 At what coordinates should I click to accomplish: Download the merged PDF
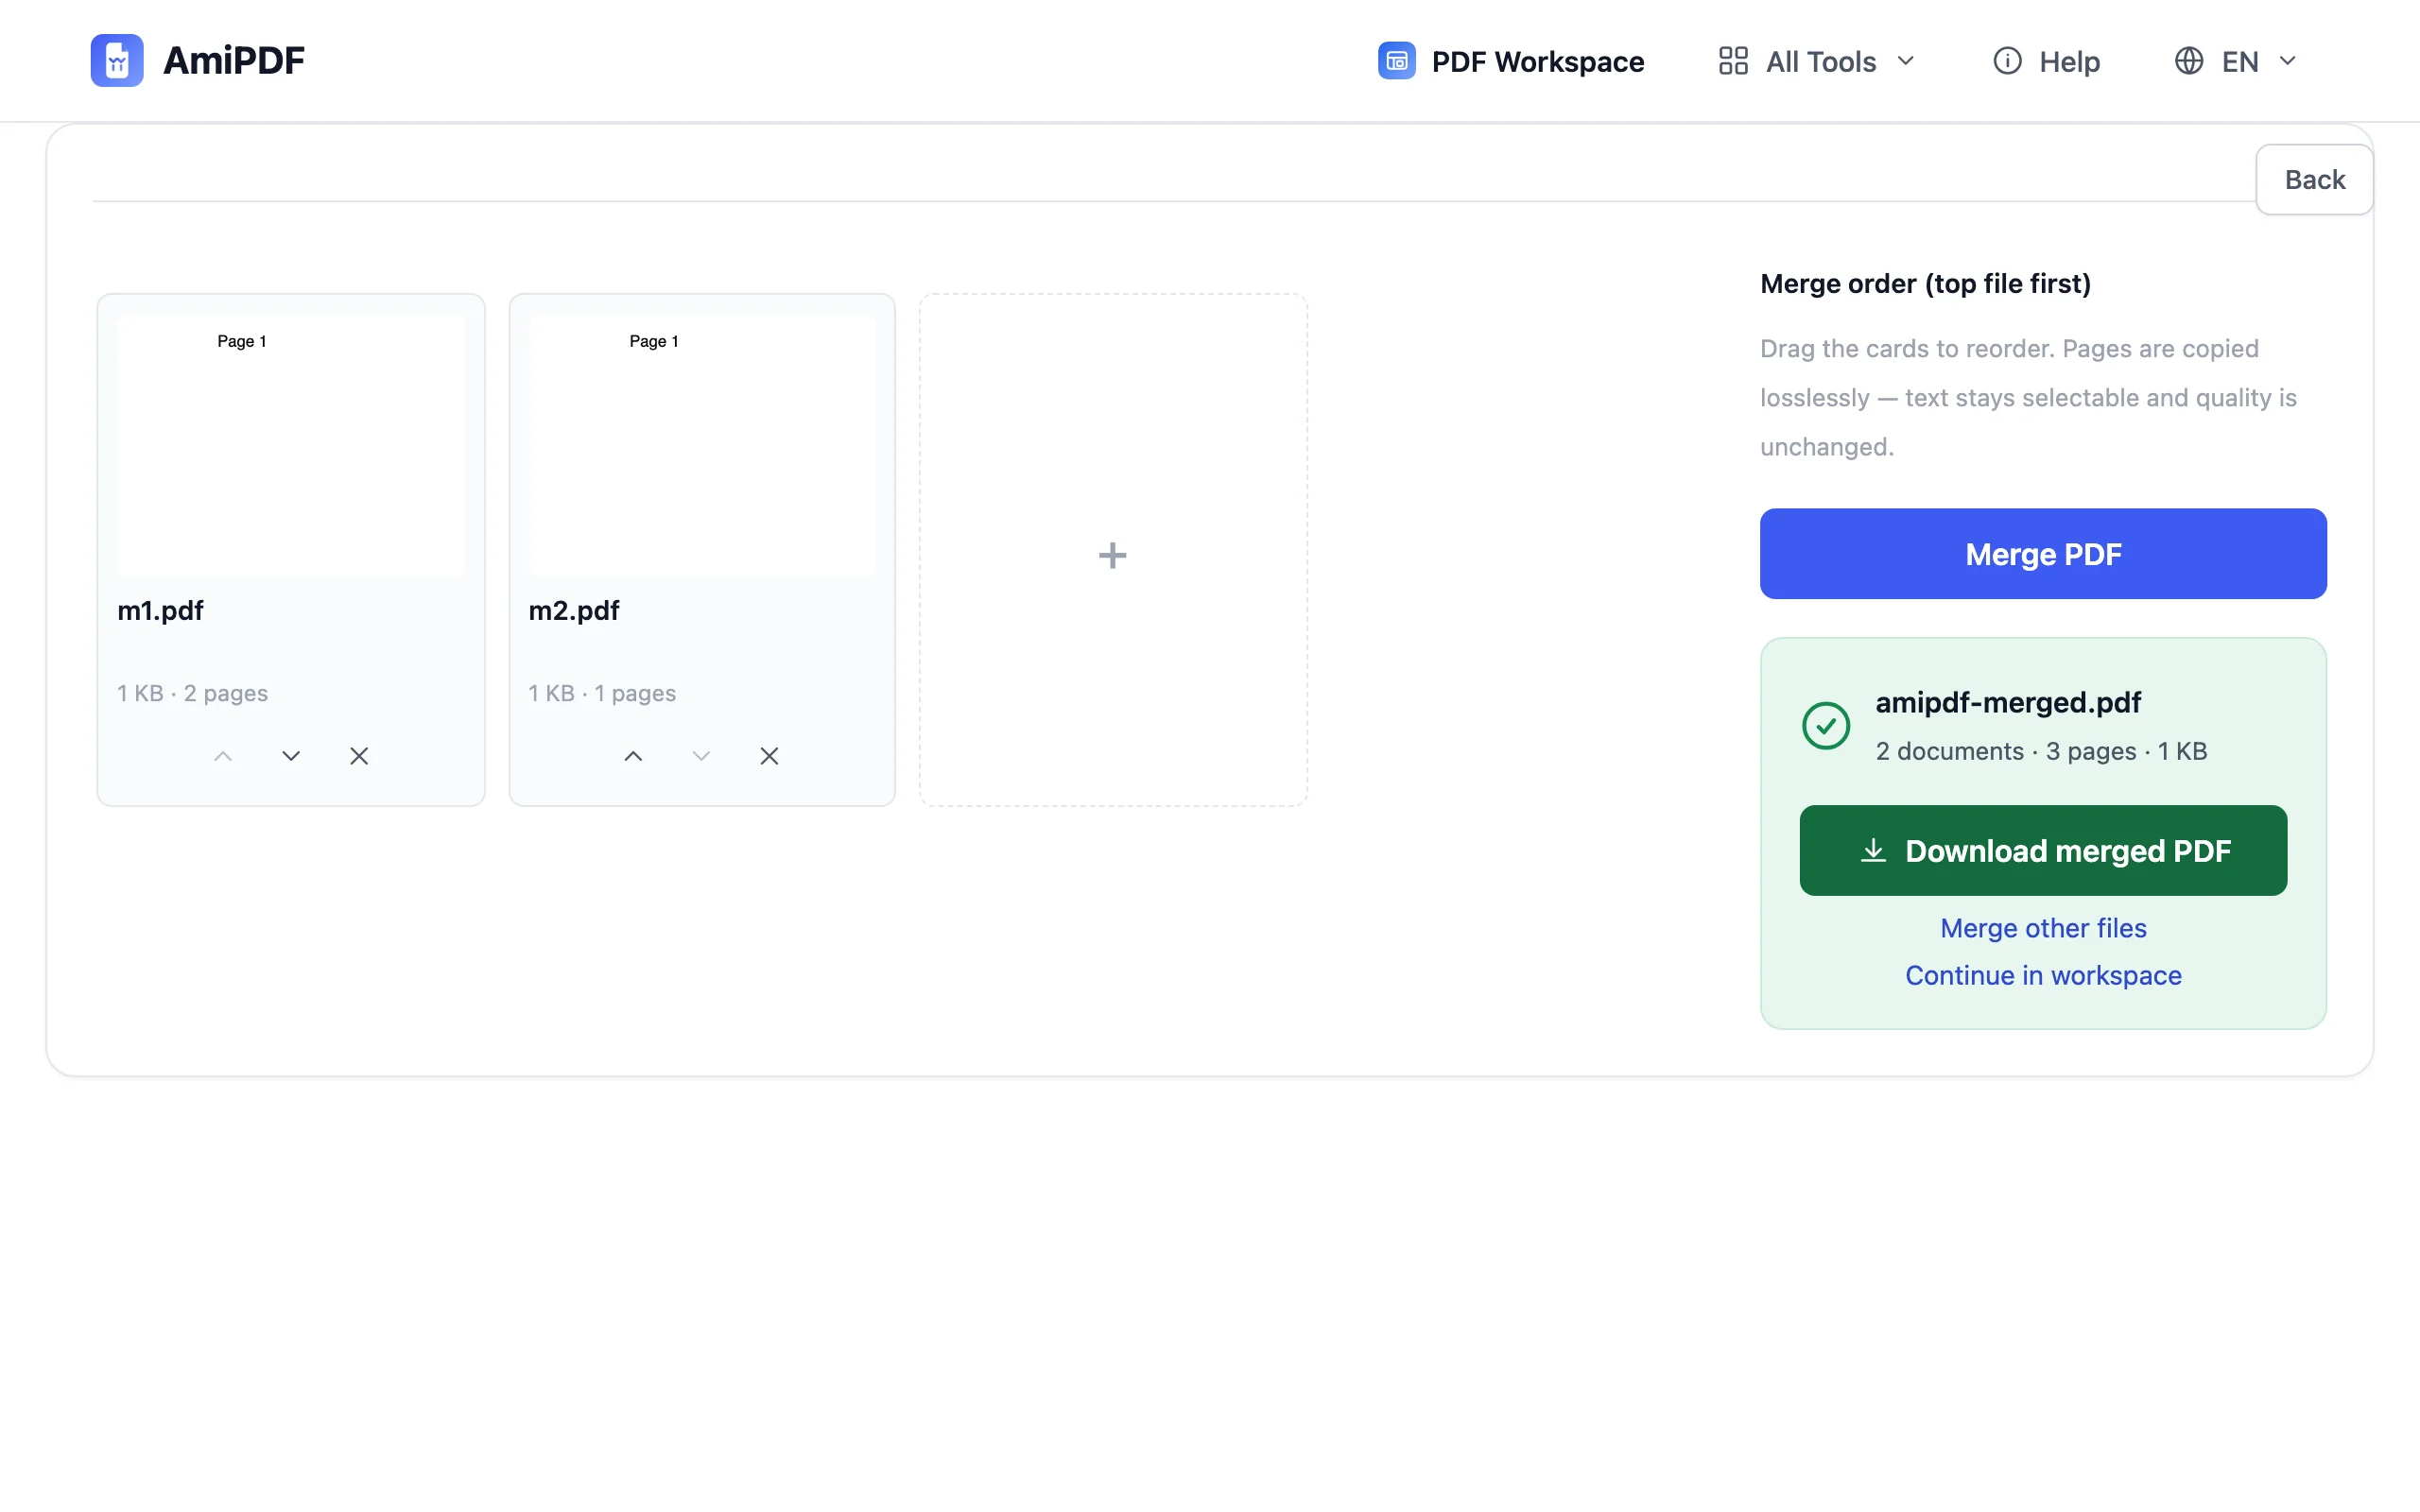[2043, 851]
